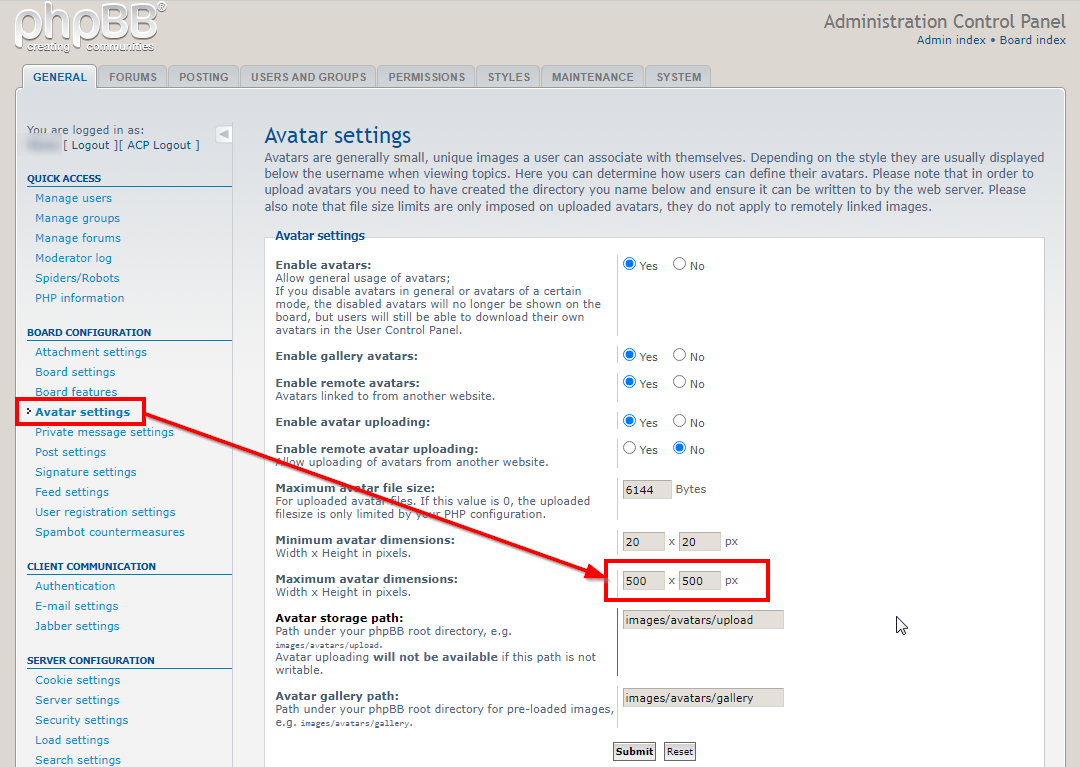Open Server settings

click(77, 700)
